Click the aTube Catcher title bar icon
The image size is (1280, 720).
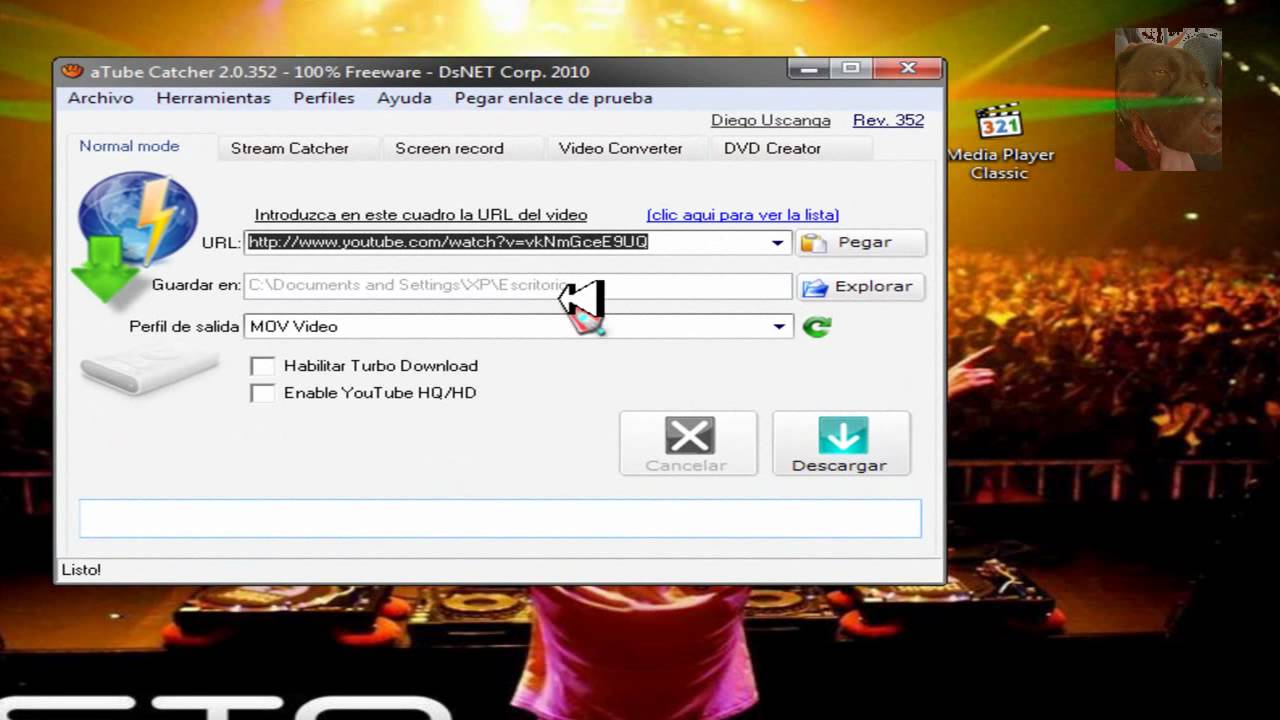71,71
